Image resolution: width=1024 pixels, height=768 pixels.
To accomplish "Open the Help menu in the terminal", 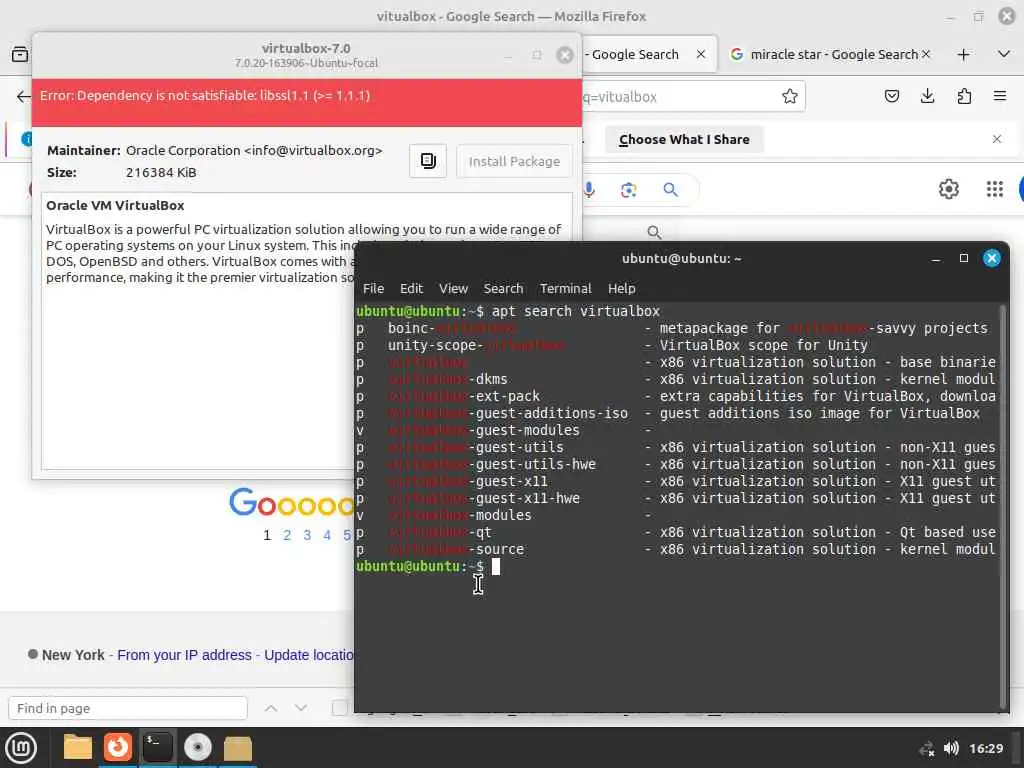I will 622,288.
